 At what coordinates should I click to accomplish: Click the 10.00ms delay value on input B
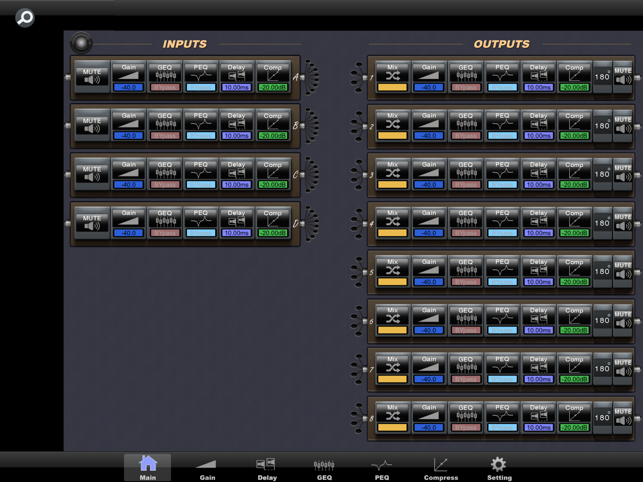coord(237,136)
